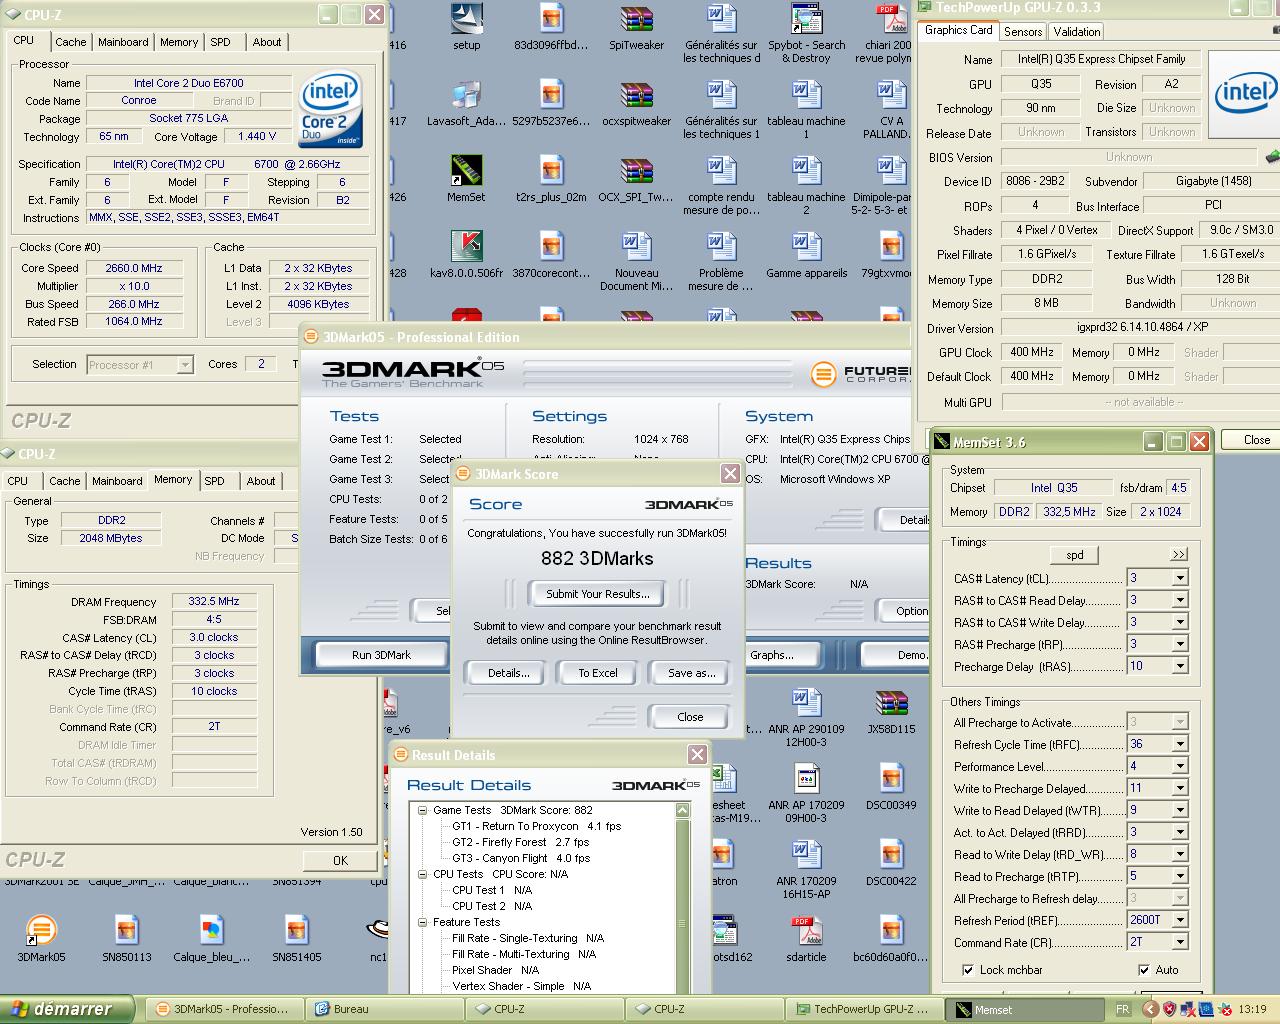The image size is (1280, 1024).
Task: Open the Gamme appareils document
Action: (806, 255)
